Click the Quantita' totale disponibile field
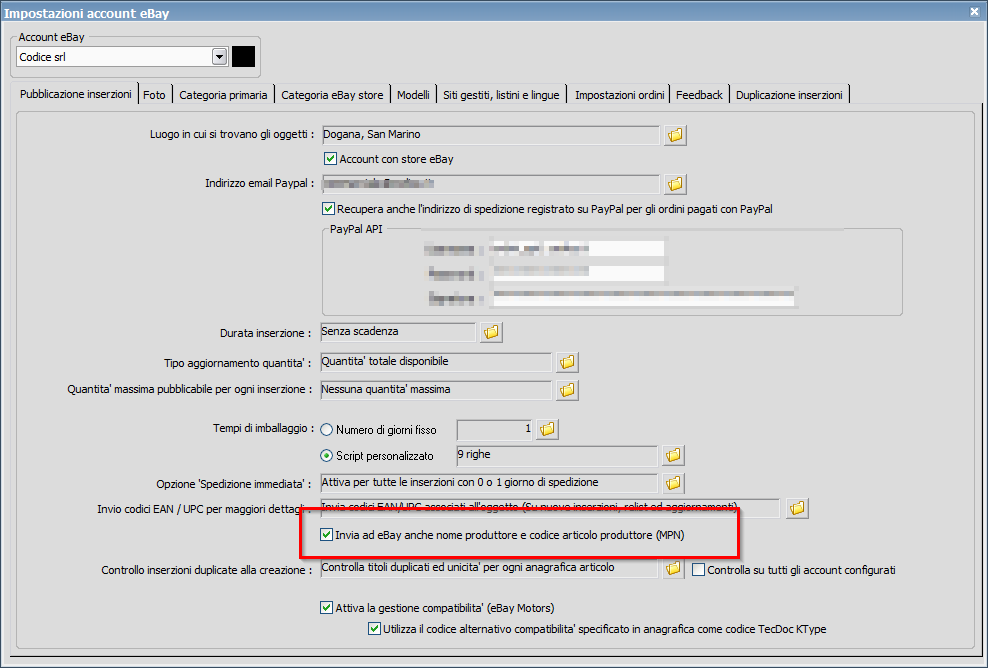Image resolution: width=988 pixels, height=668 pixels. pos(436,362)
